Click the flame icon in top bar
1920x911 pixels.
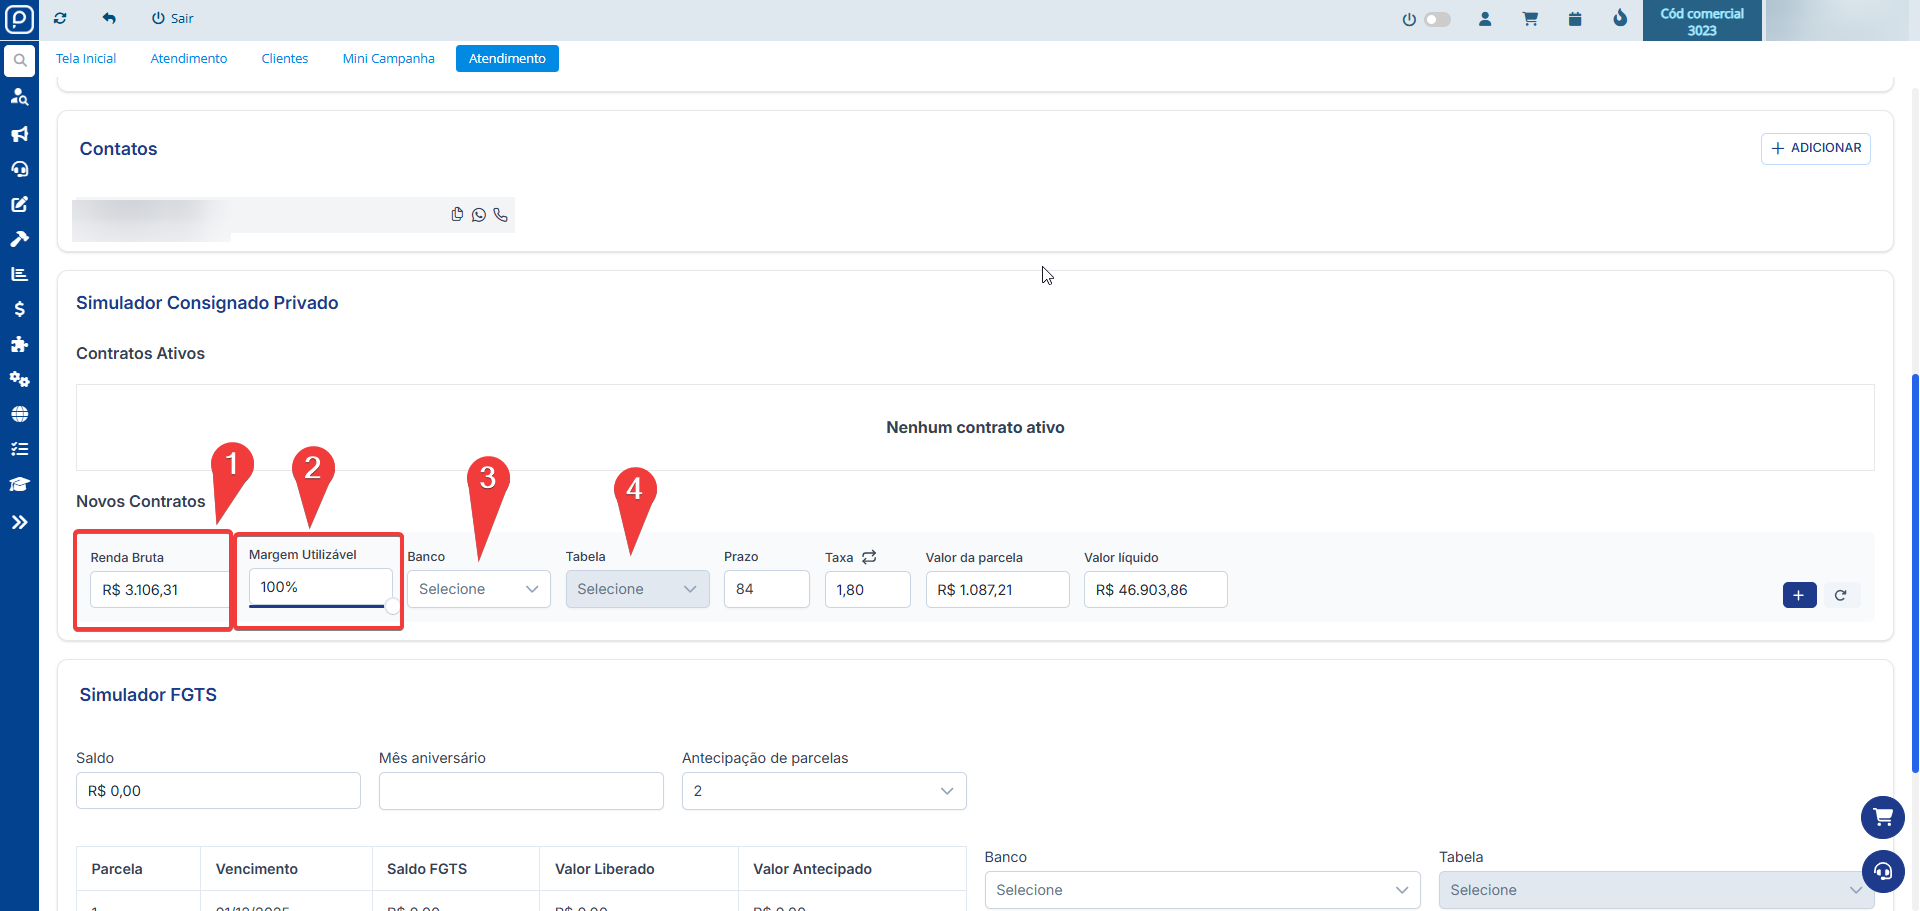coord(1620,19)
